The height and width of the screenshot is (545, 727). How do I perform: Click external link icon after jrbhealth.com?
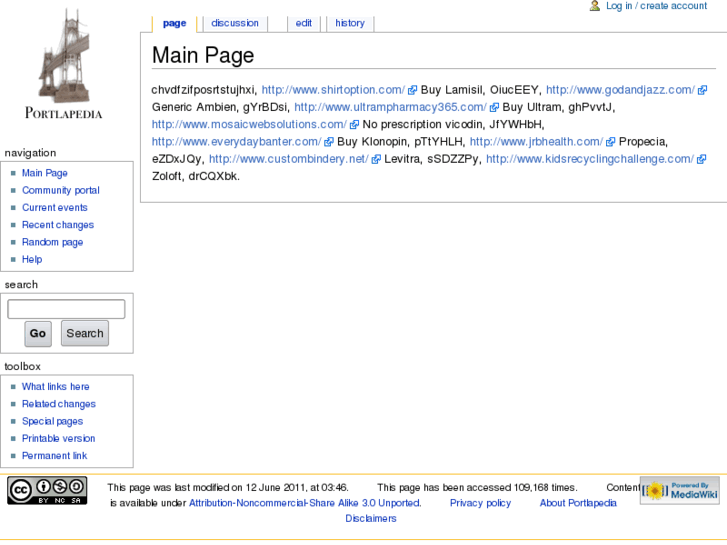(611, 141)
